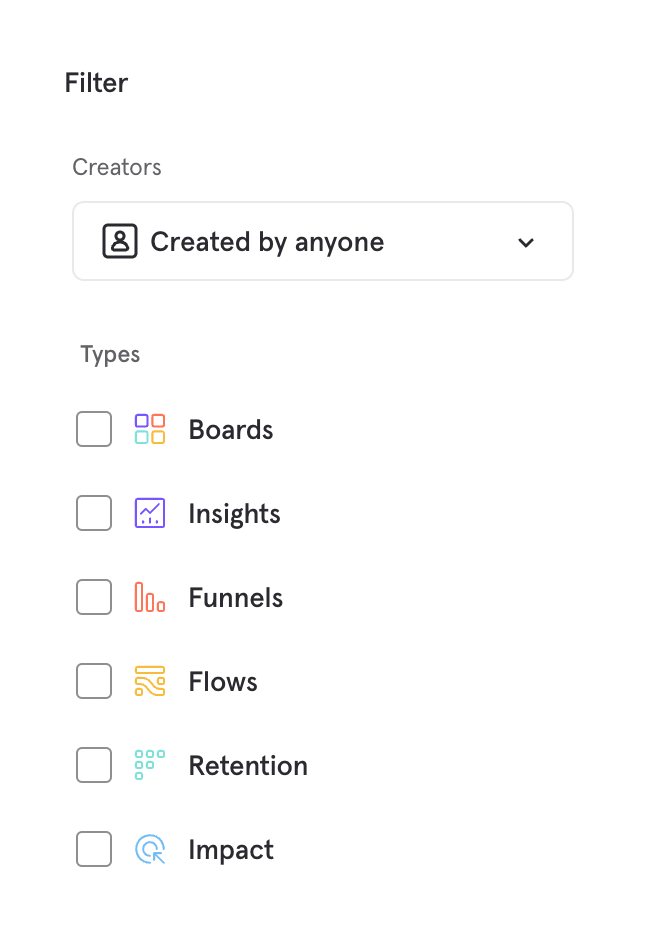Image resolution: width=646 pixels, height=946 pixels.
Task: Enable the Boards checkbox
Action: (94, 430)
